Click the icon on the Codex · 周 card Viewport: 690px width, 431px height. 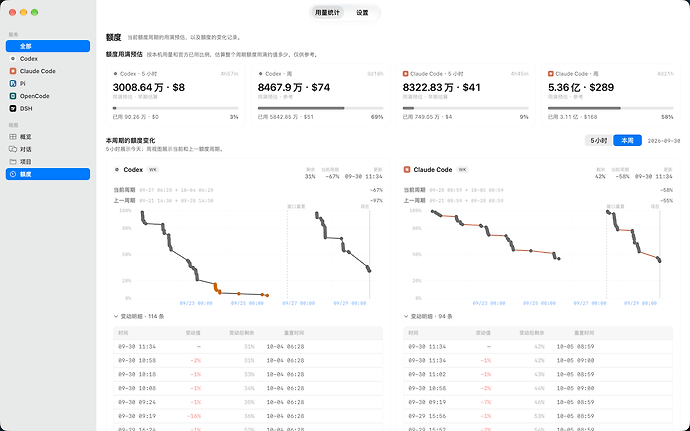coord(261,74)
